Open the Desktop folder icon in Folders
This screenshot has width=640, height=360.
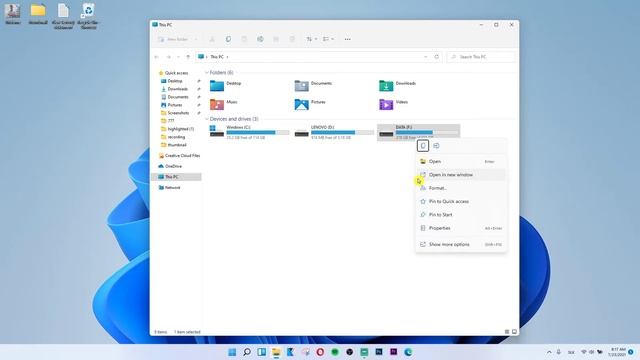[x=217, y=85]
